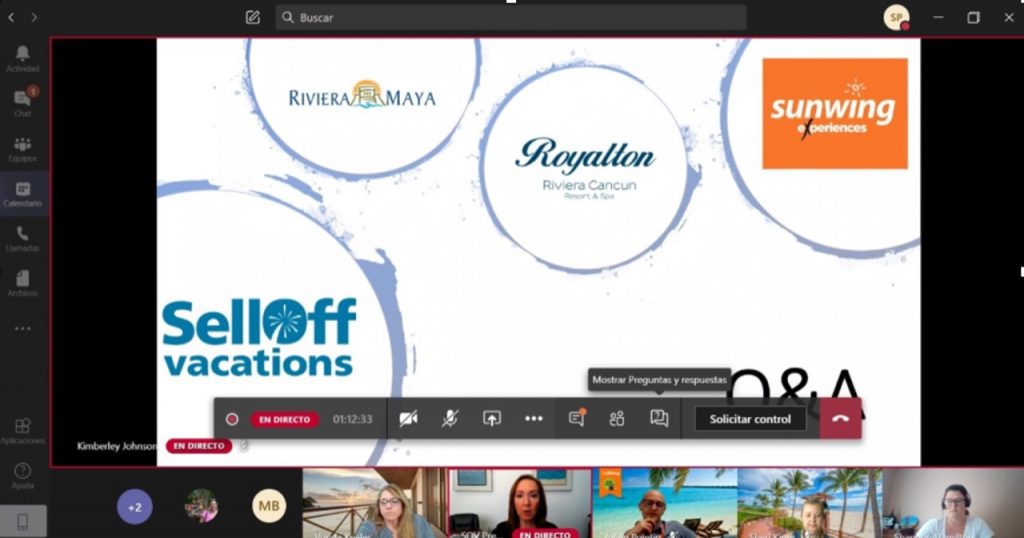
Task: Switch to the Calendario tab
Action: point(22,193)
